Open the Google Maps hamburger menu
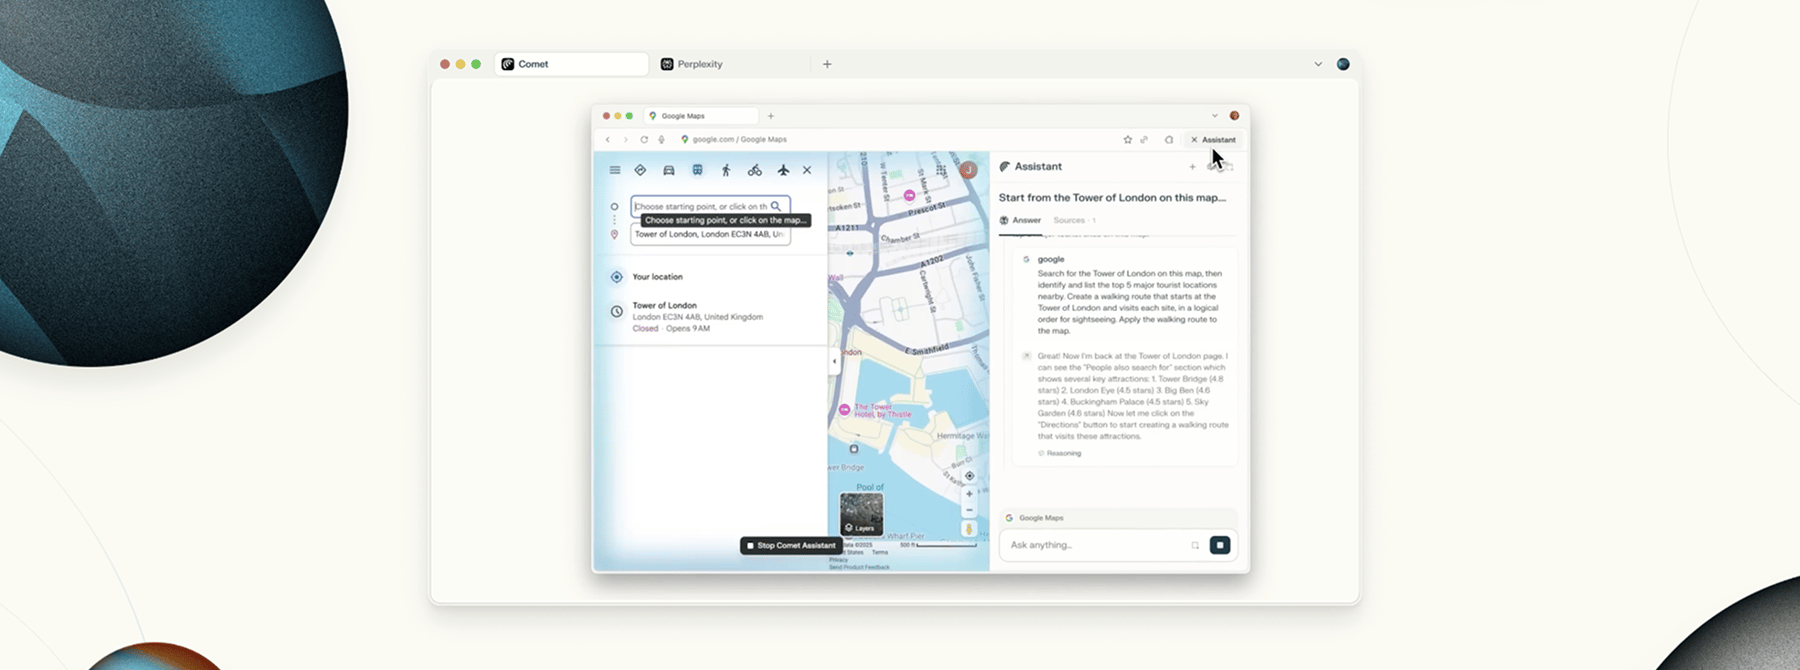Screen dimensions: 1800x670 (x=615, y=170)
